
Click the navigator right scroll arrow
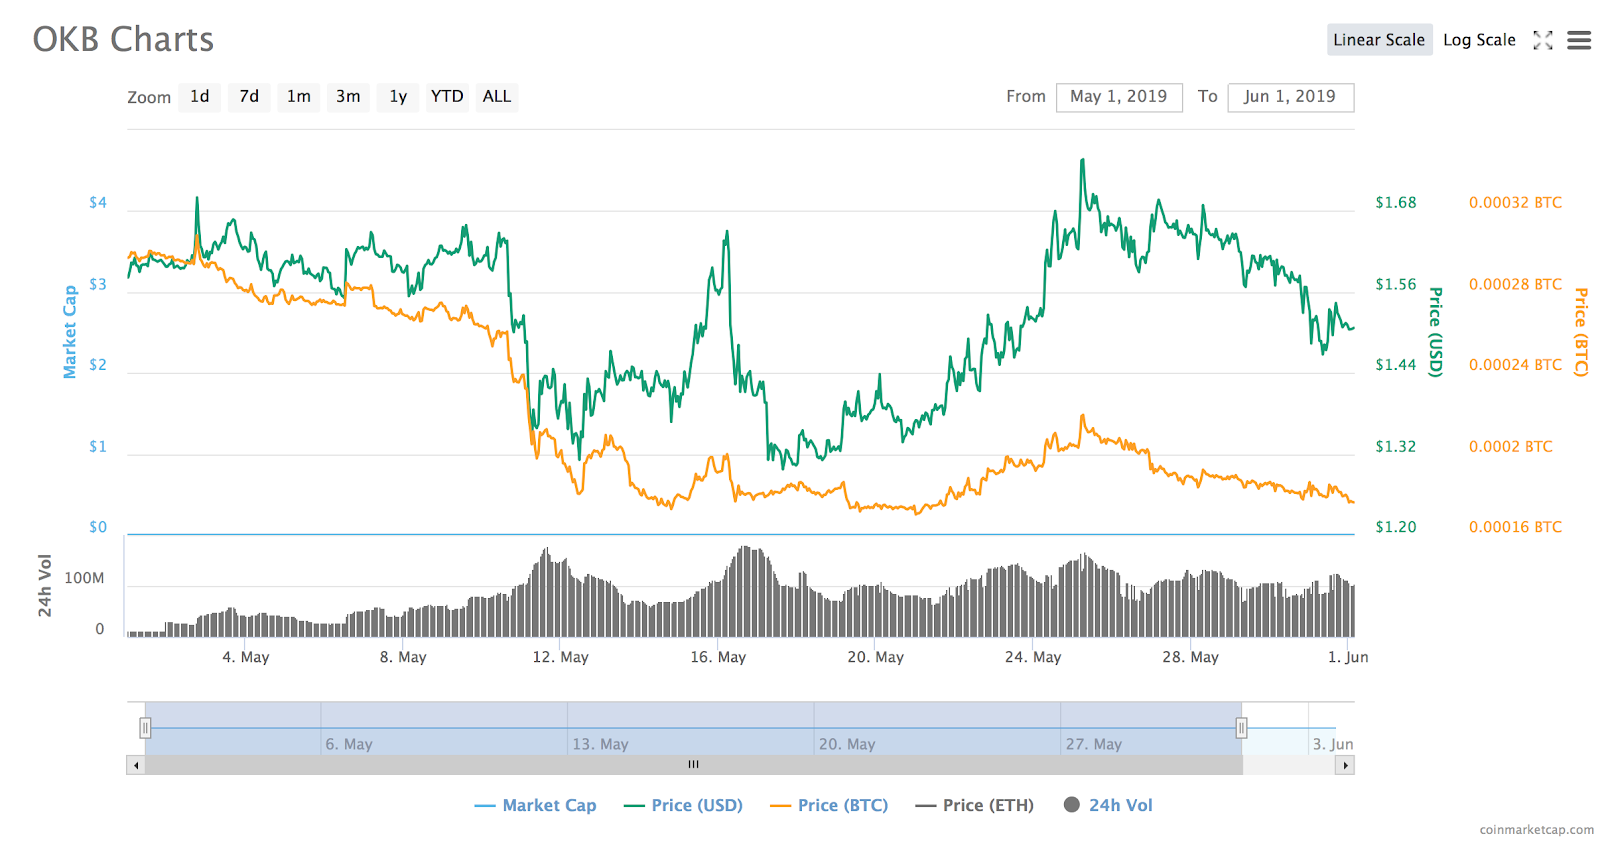pos(1345,766)
